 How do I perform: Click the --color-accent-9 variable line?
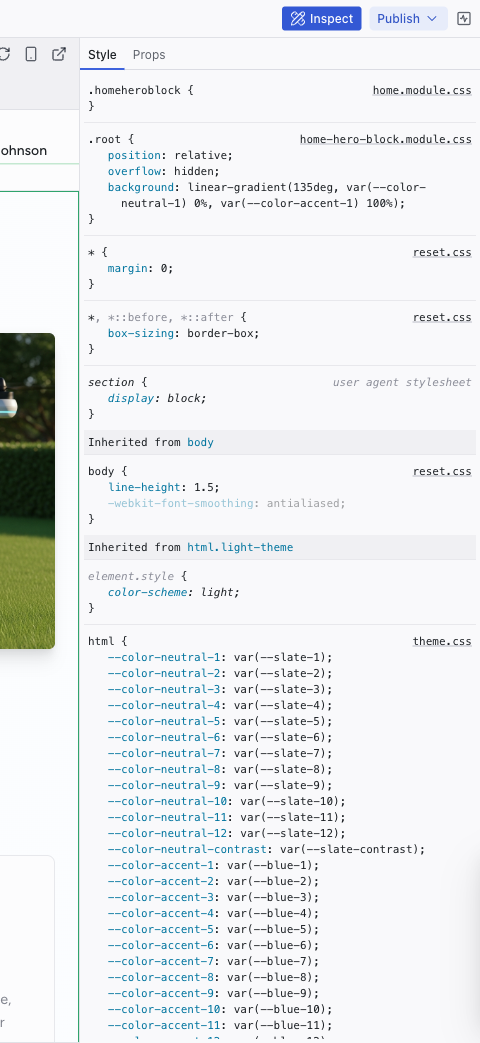pyautogui.click(x=213, y=993)
